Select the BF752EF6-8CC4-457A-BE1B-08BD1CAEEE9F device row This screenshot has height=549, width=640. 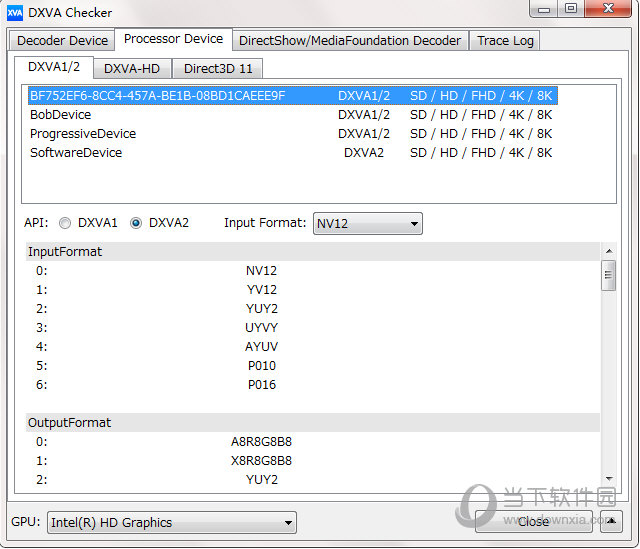pos(293,96)
